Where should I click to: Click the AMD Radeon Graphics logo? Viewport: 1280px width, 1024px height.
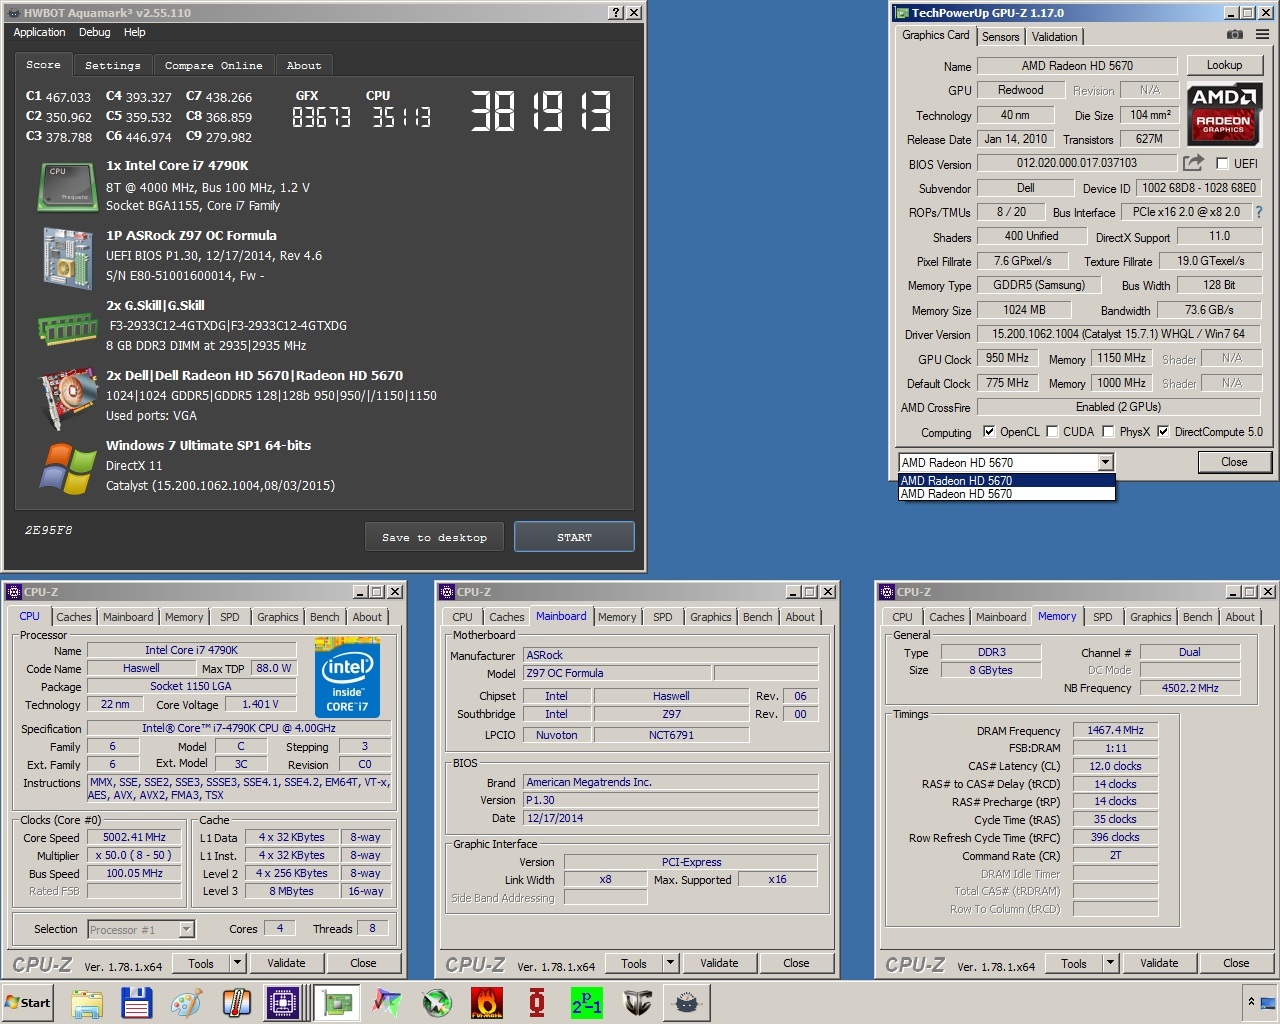[1224, 114]
